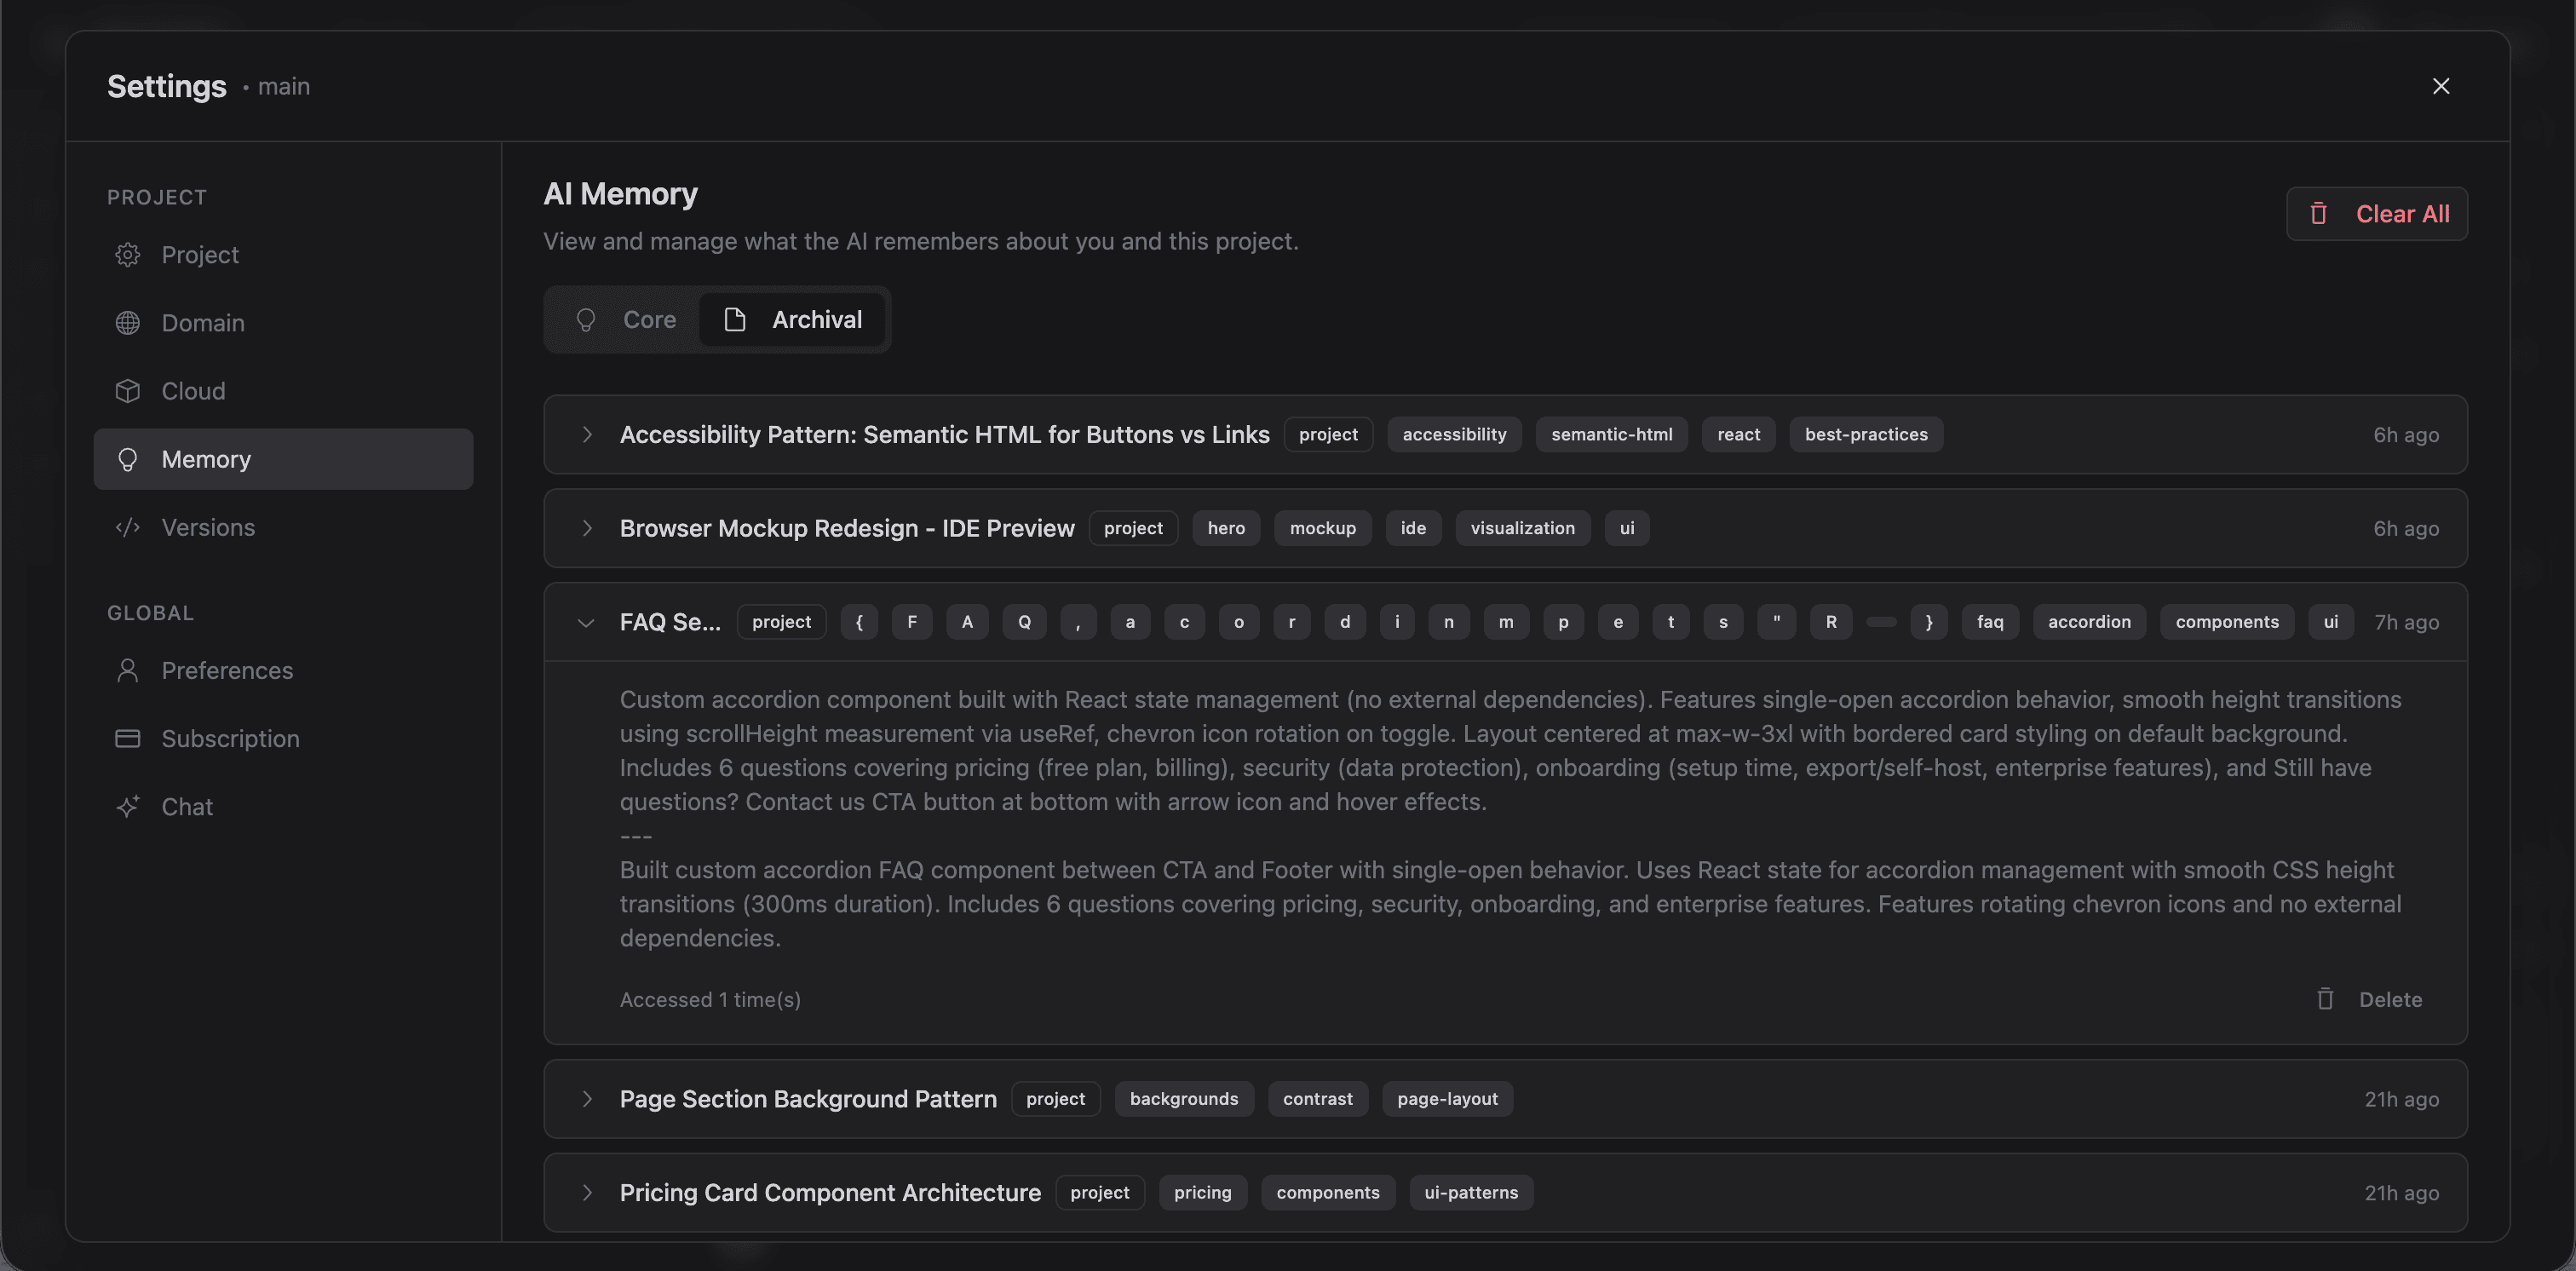Click the document icon on Archival tab
This screenshot has width=2576, height=1271.
click(x=735, y=320)
